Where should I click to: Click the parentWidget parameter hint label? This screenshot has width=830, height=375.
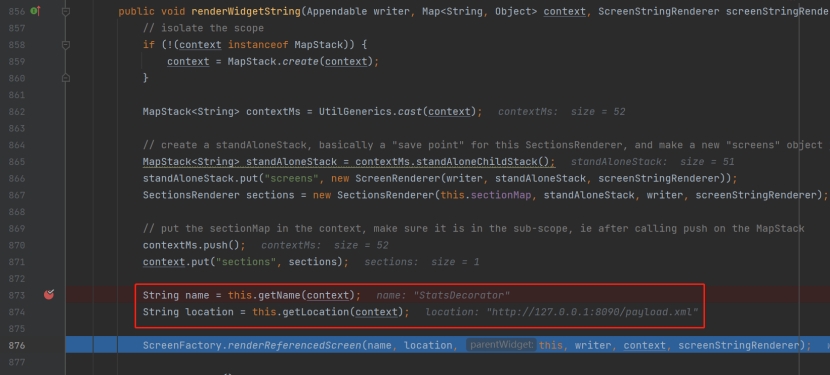501,345
